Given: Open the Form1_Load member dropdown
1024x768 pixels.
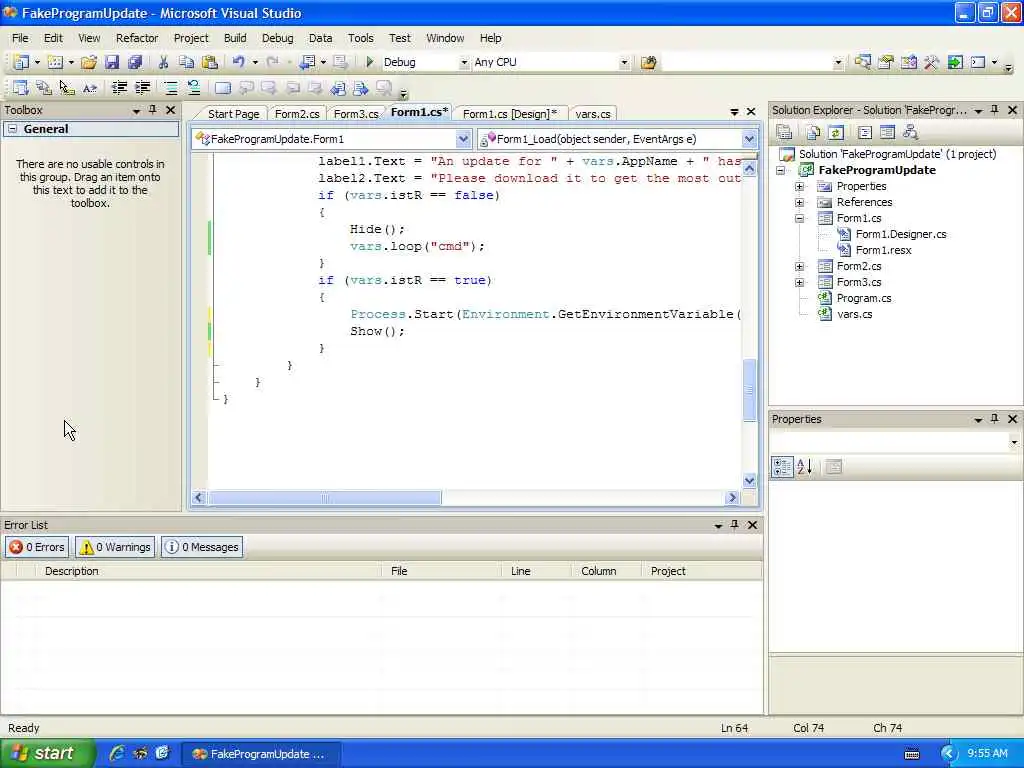Looking at the screenshot, I should (x=749, y=139).
